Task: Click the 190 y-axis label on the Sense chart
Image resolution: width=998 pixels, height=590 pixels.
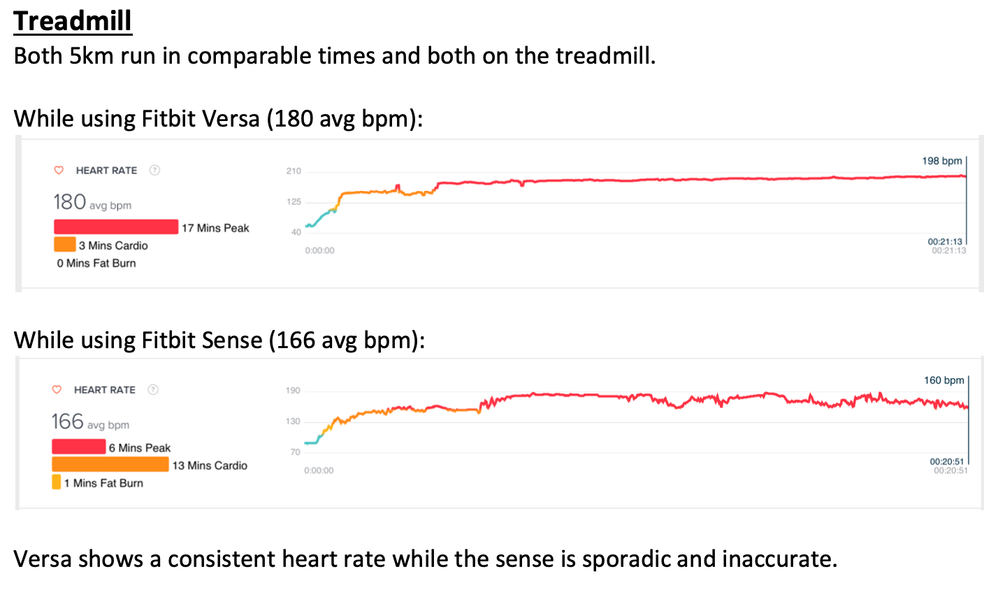Action: coord(293,391)
